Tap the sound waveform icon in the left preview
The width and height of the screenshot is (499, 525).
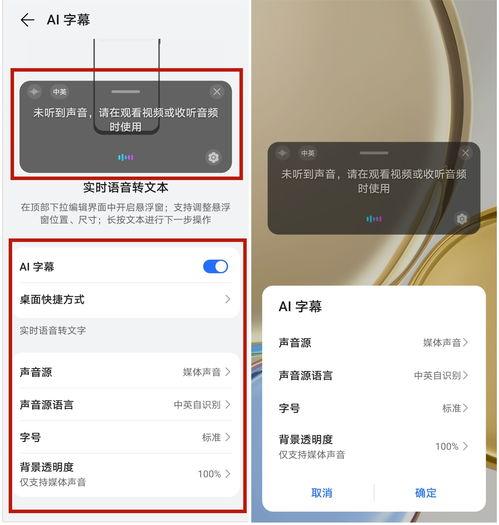[x=126, y=157]
